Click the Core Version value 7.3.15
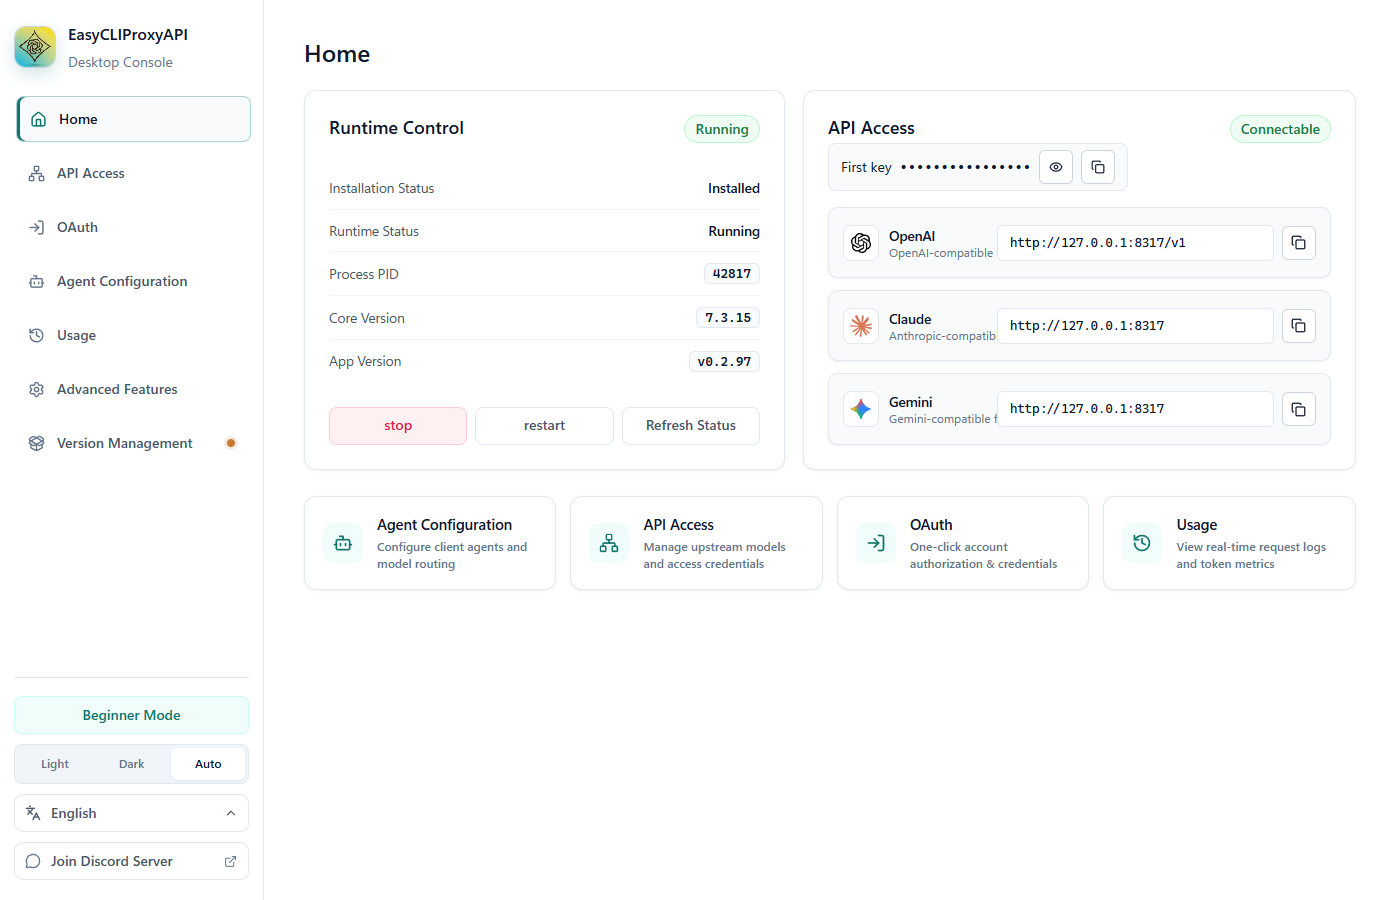 click(728, 318)
